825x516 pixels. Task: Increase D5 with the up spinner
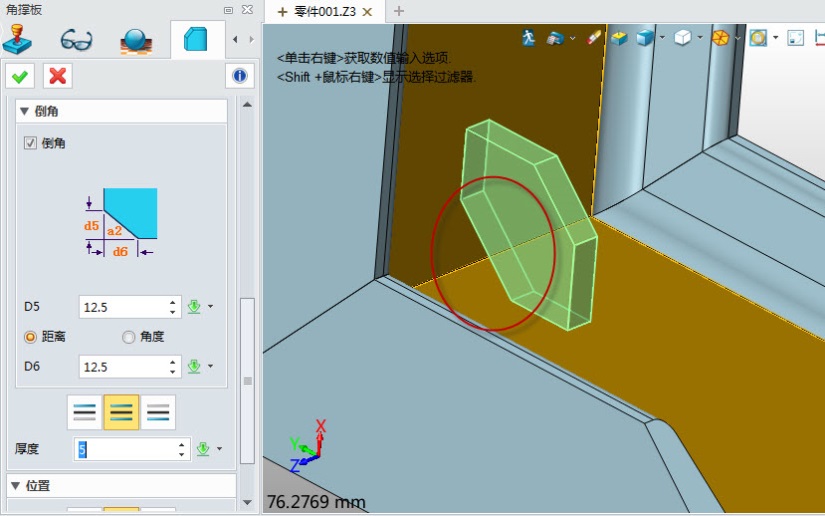(x=173, y=302)
